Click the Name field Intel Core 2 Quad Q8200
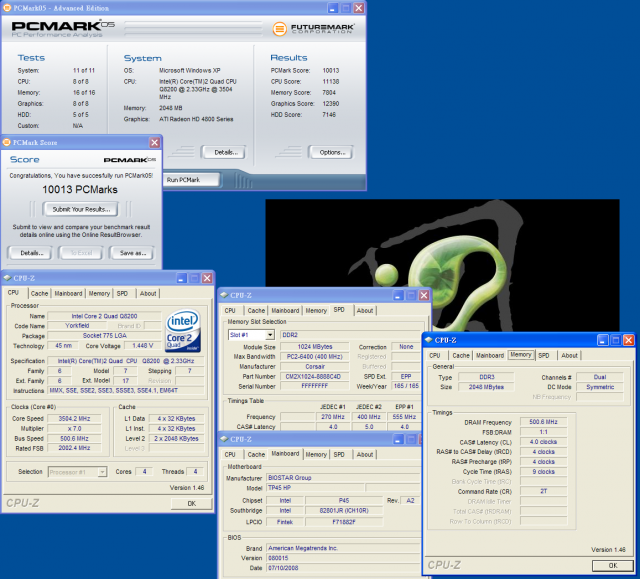This screenshot has width=640, height=579. 104,316
